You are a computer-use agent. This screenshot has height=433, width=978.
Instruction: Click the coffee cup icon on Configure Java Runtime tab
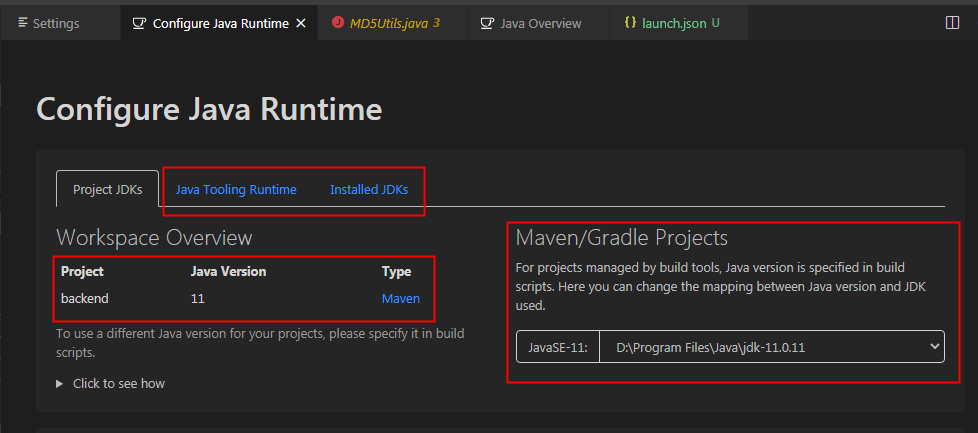coord(139,23)
